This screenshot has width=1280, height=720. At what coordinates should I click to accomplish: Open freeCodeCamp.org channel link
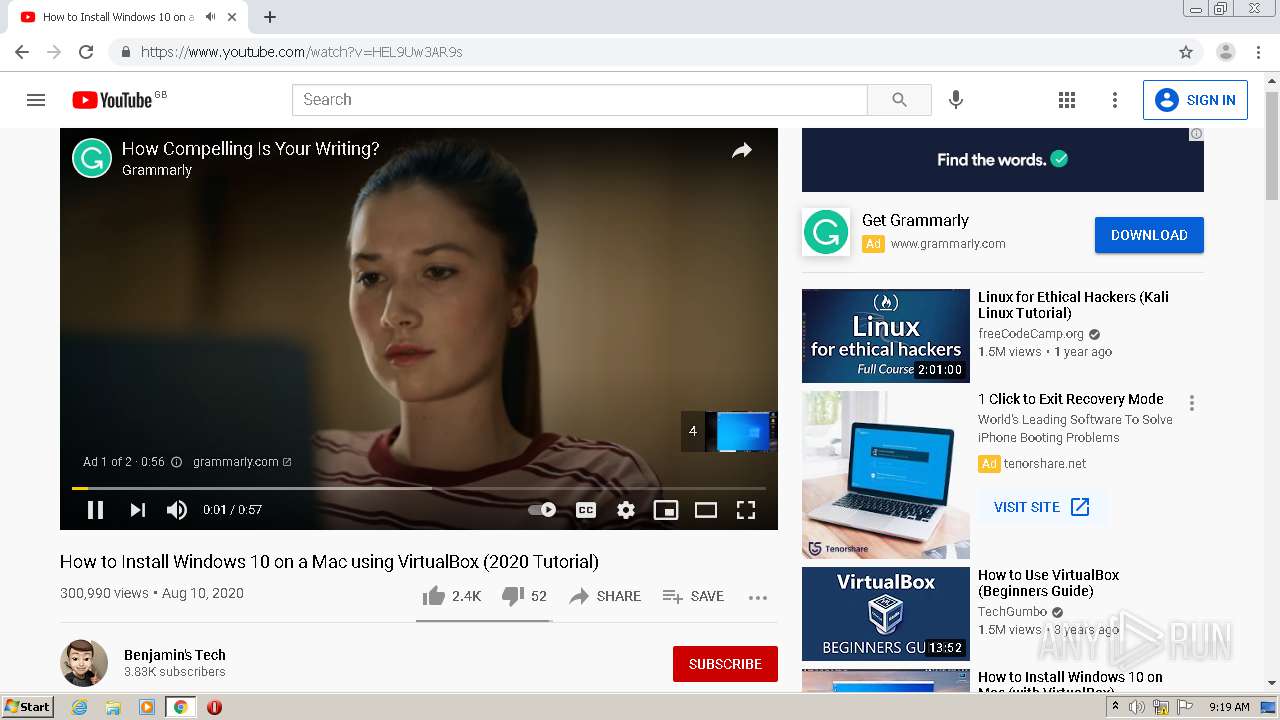click(1031, 334)
